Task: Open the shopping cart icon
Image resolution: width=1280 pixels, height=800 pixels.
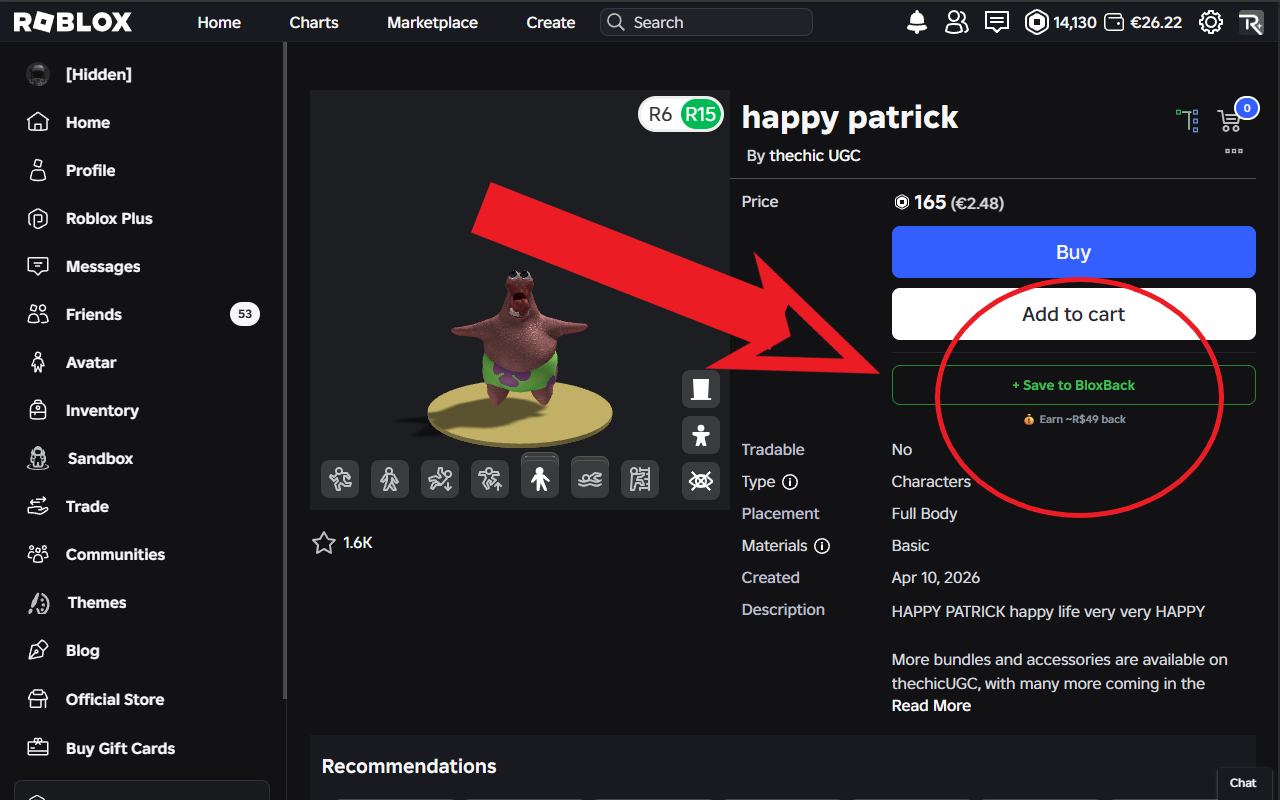Action: click(1230, 121)
